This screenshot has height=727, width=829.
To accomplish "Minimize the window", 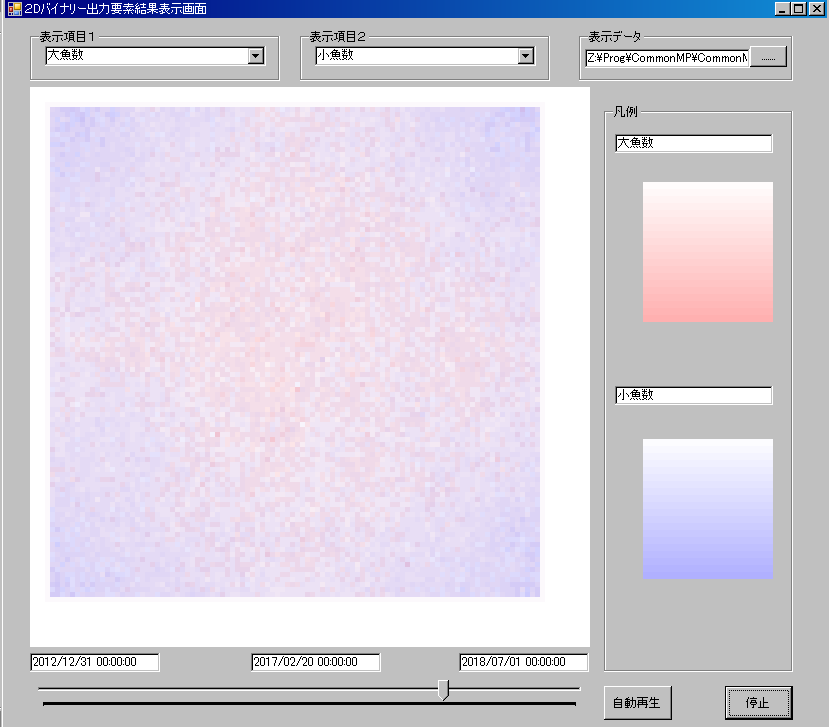I will point(782,9).
